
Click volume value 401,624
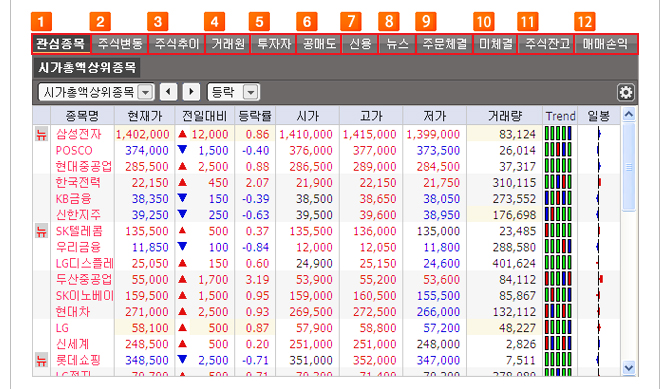pyautogui.click(x=514, y=263)
